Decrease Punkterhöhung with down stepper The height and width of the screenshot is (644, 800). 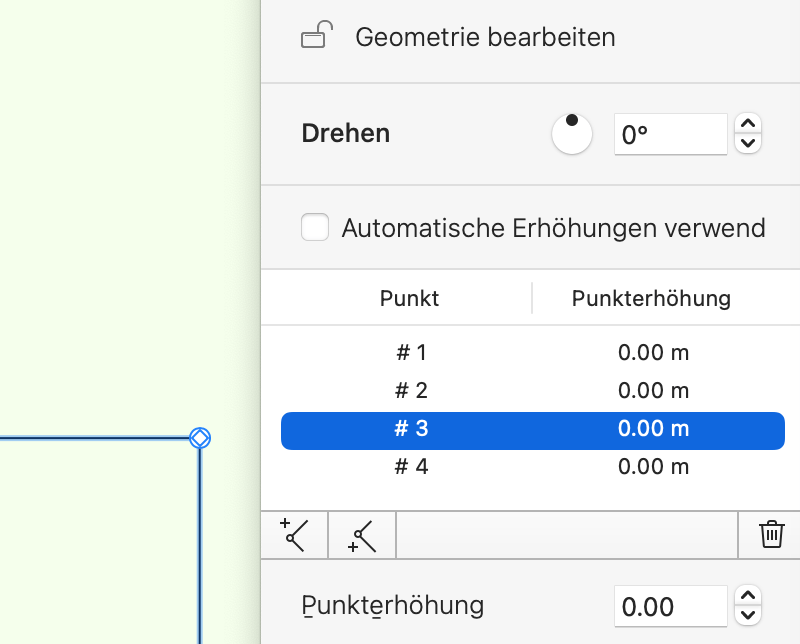(748, 616)
